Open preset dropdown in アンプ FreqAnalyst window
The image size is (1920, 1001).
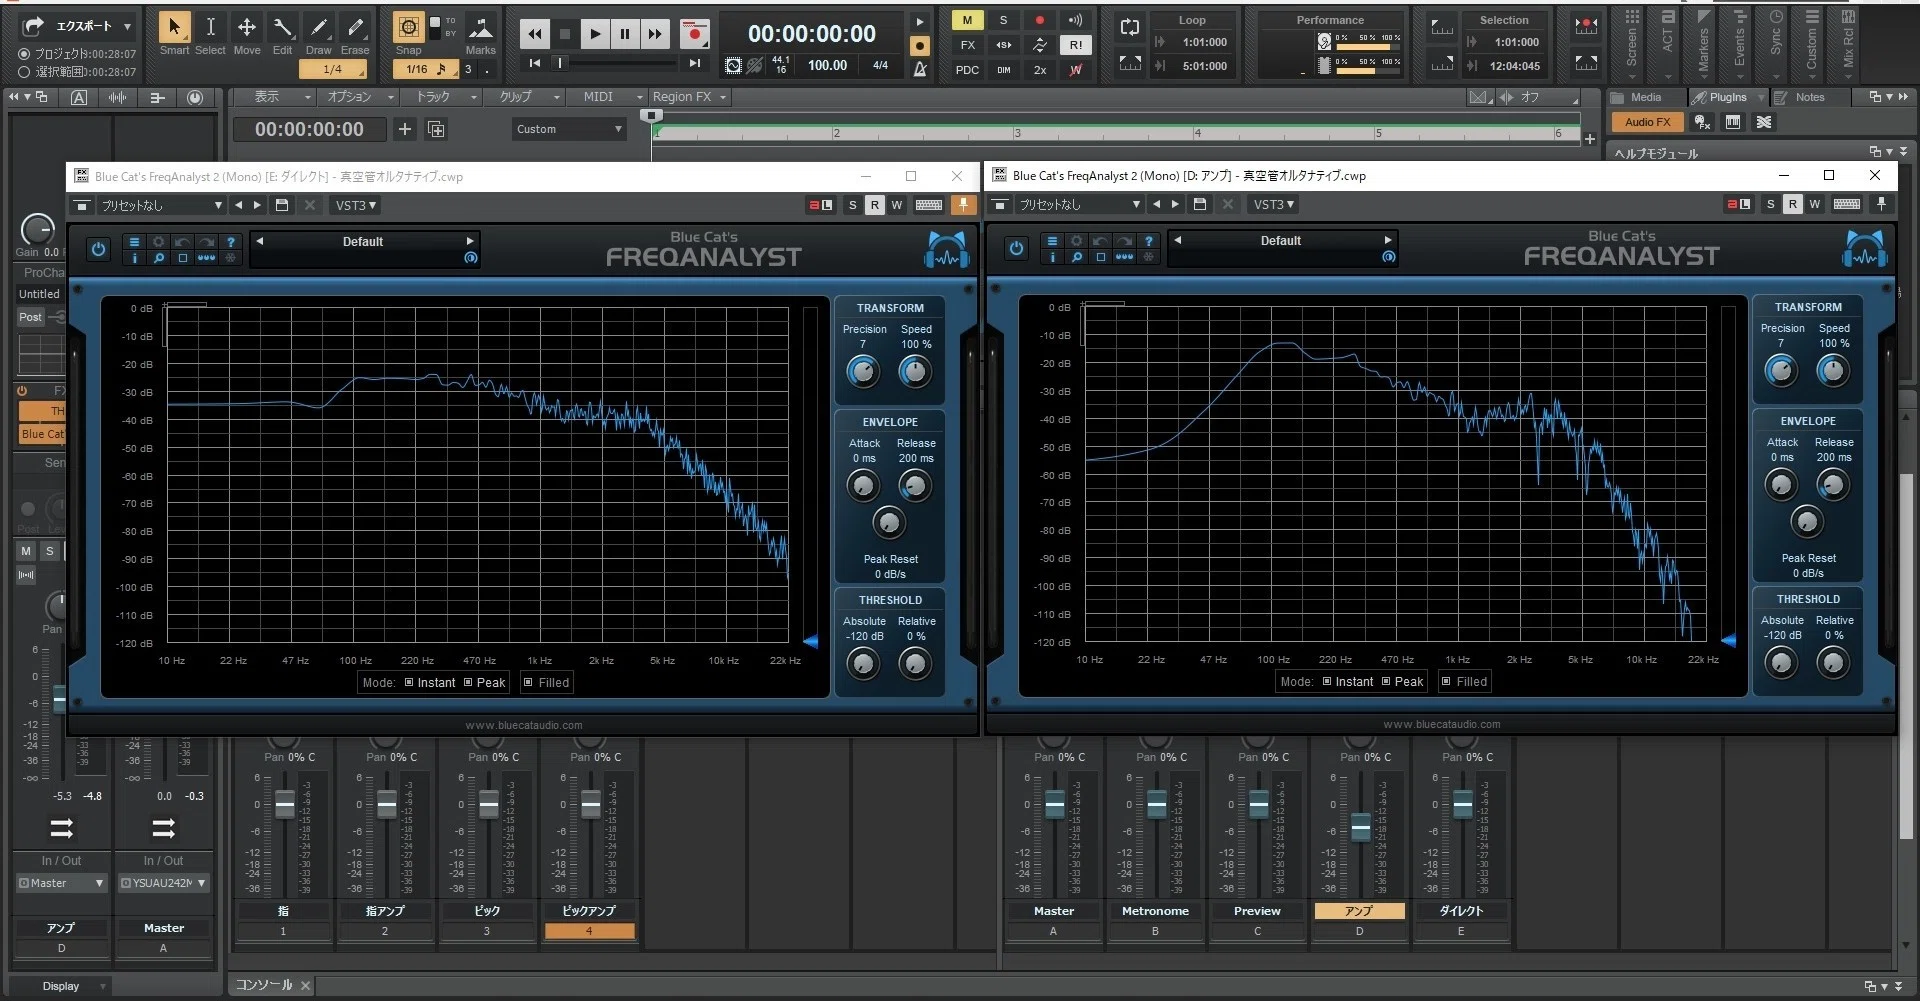pyautogui.click(x=1078, y=204)
